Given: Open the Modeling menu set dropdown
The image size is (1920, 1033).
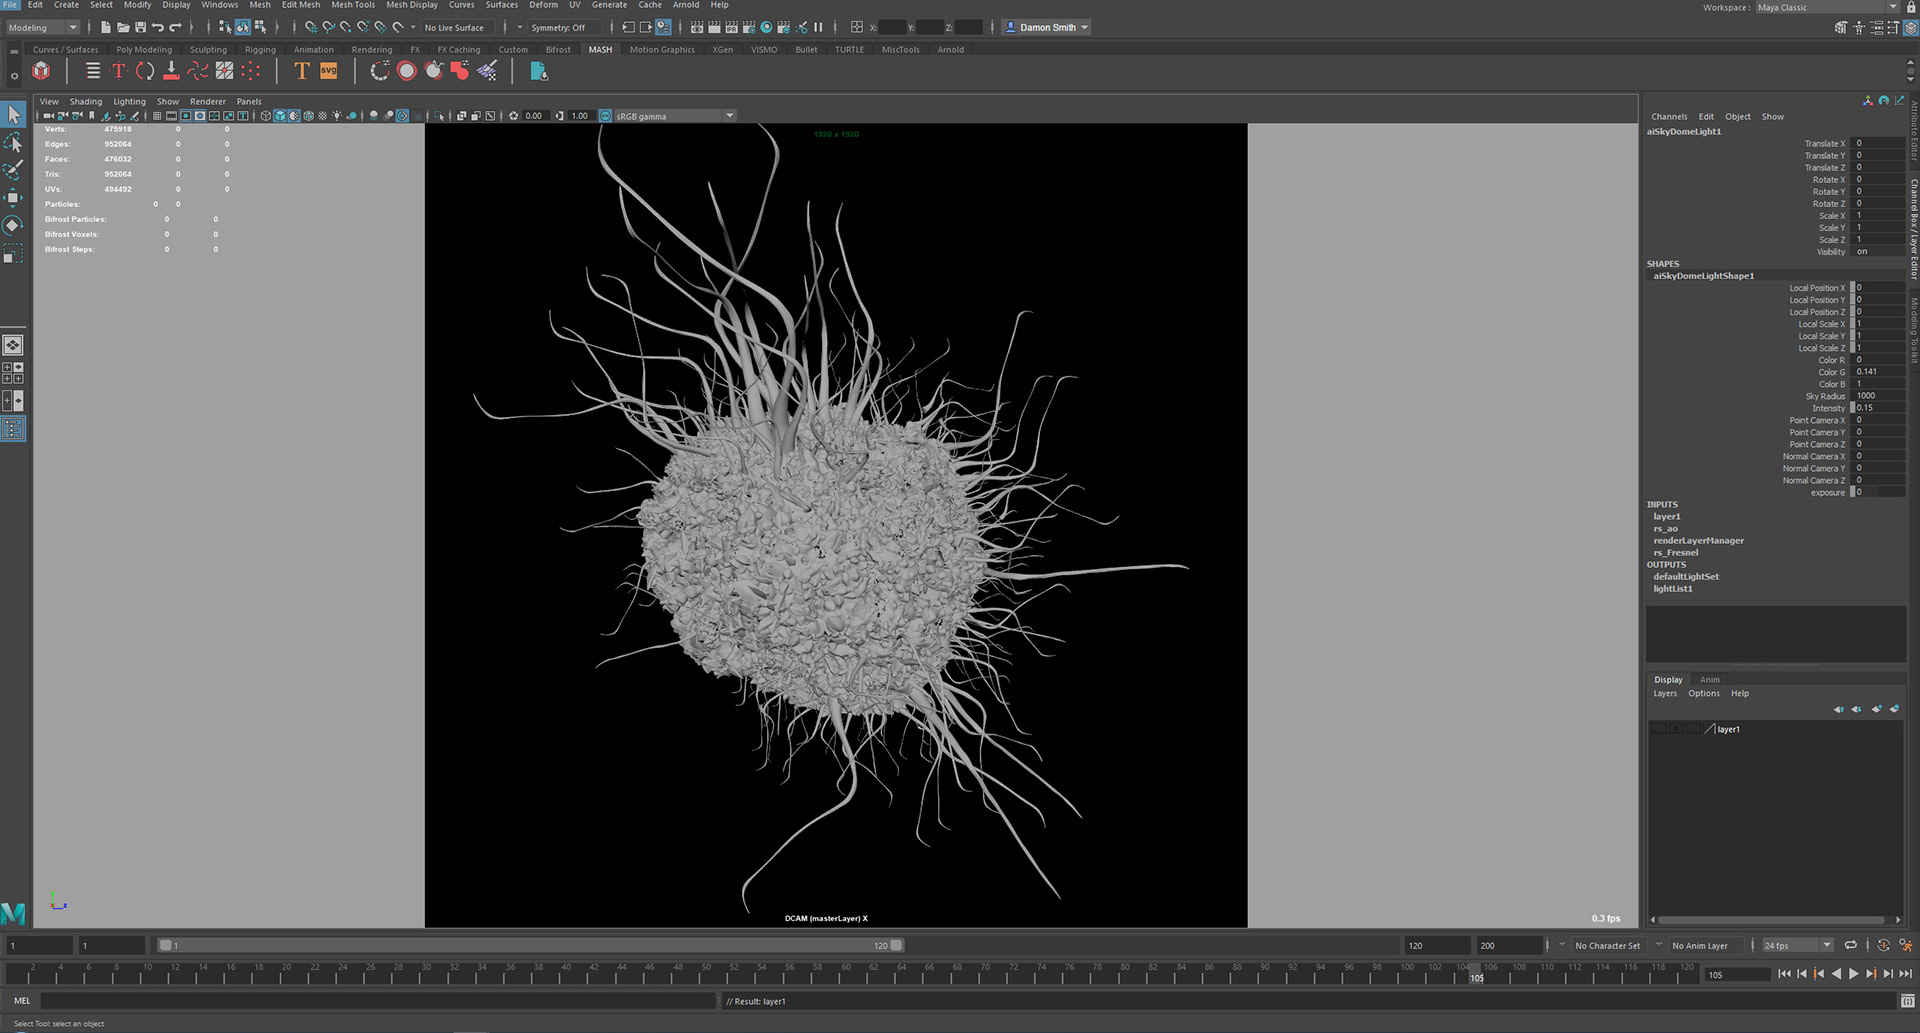Looking at the screenshot, I should click(43, 28).
